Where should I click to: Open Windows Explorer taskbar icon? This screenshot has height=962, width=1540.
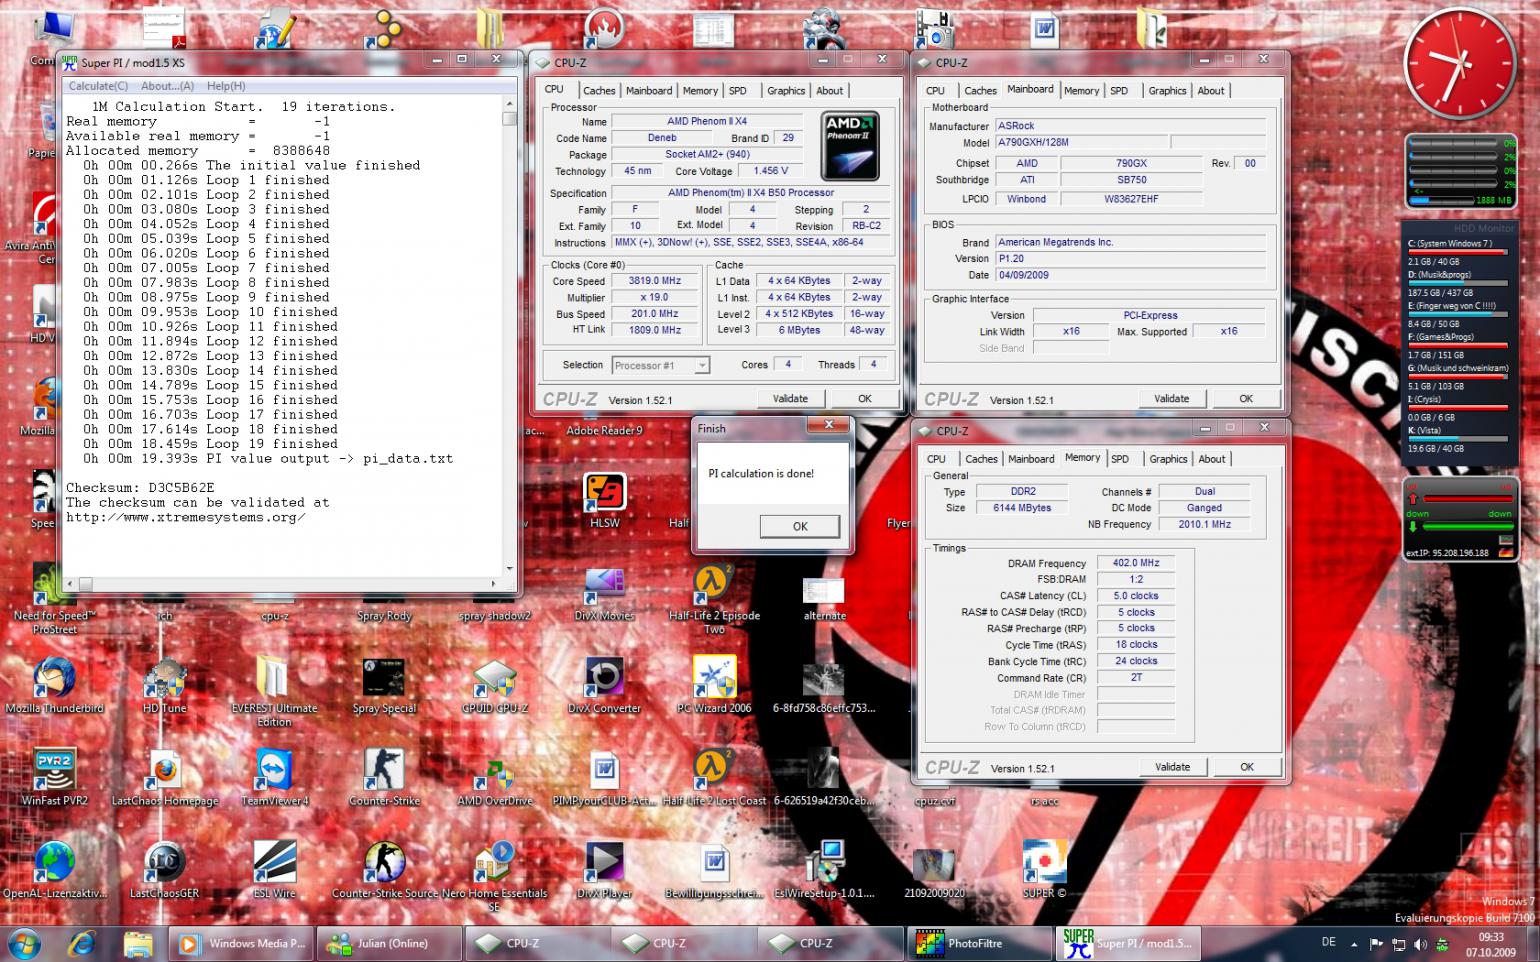point(138,943)
